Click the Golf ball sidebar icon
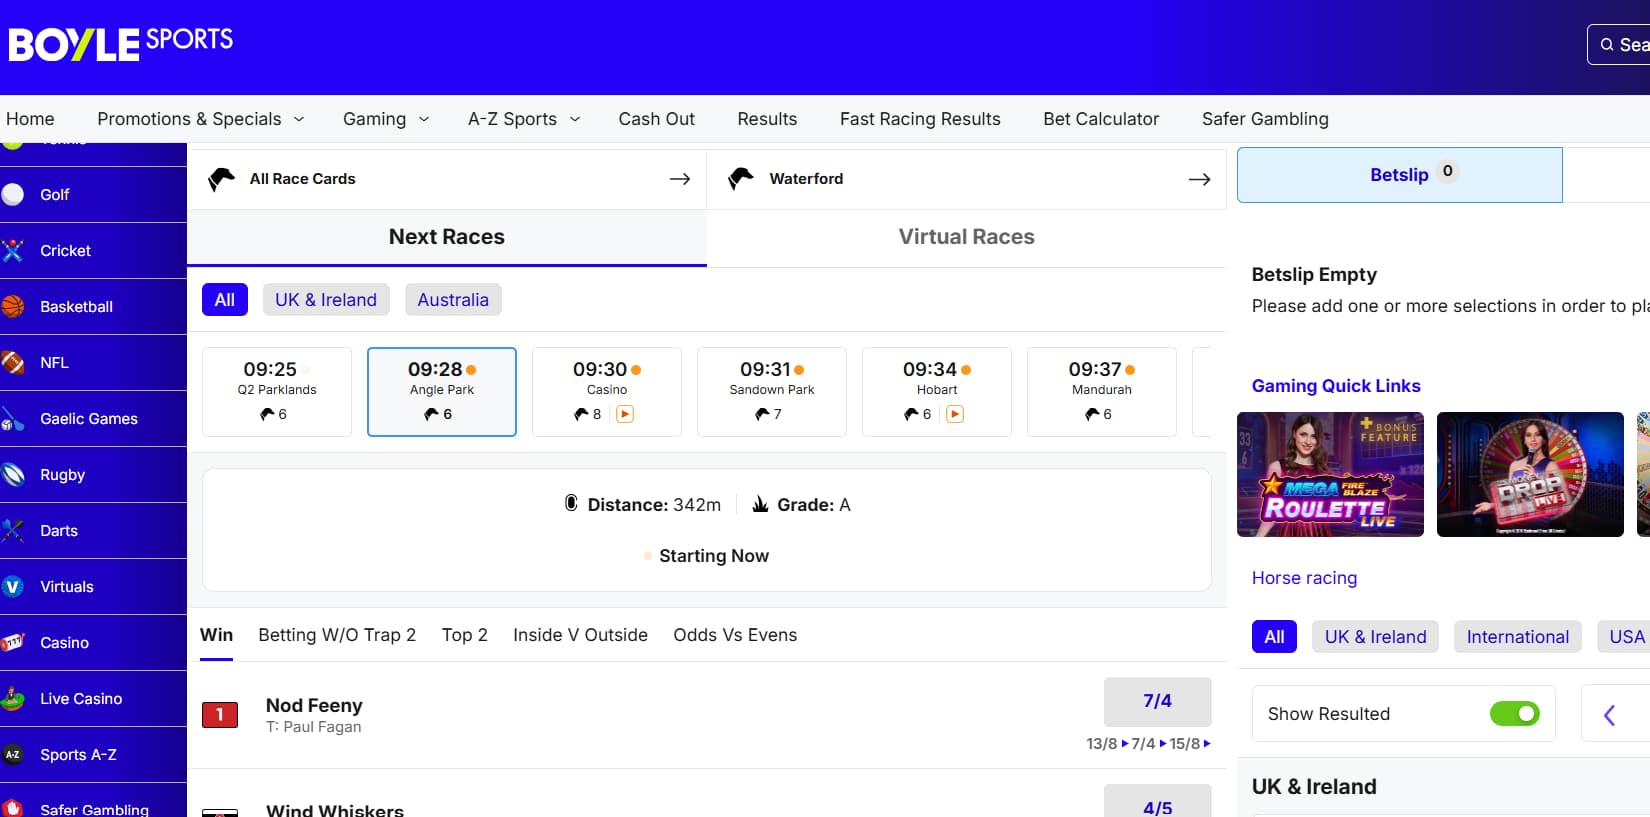This screenshot has height=817, width=1650. (x=13, y=194)
